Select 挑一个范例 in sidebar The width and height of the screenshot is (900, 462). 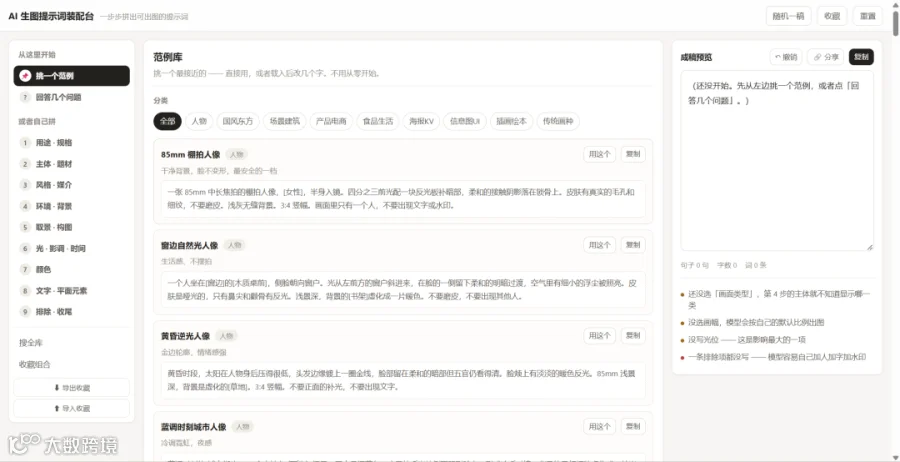72,76
